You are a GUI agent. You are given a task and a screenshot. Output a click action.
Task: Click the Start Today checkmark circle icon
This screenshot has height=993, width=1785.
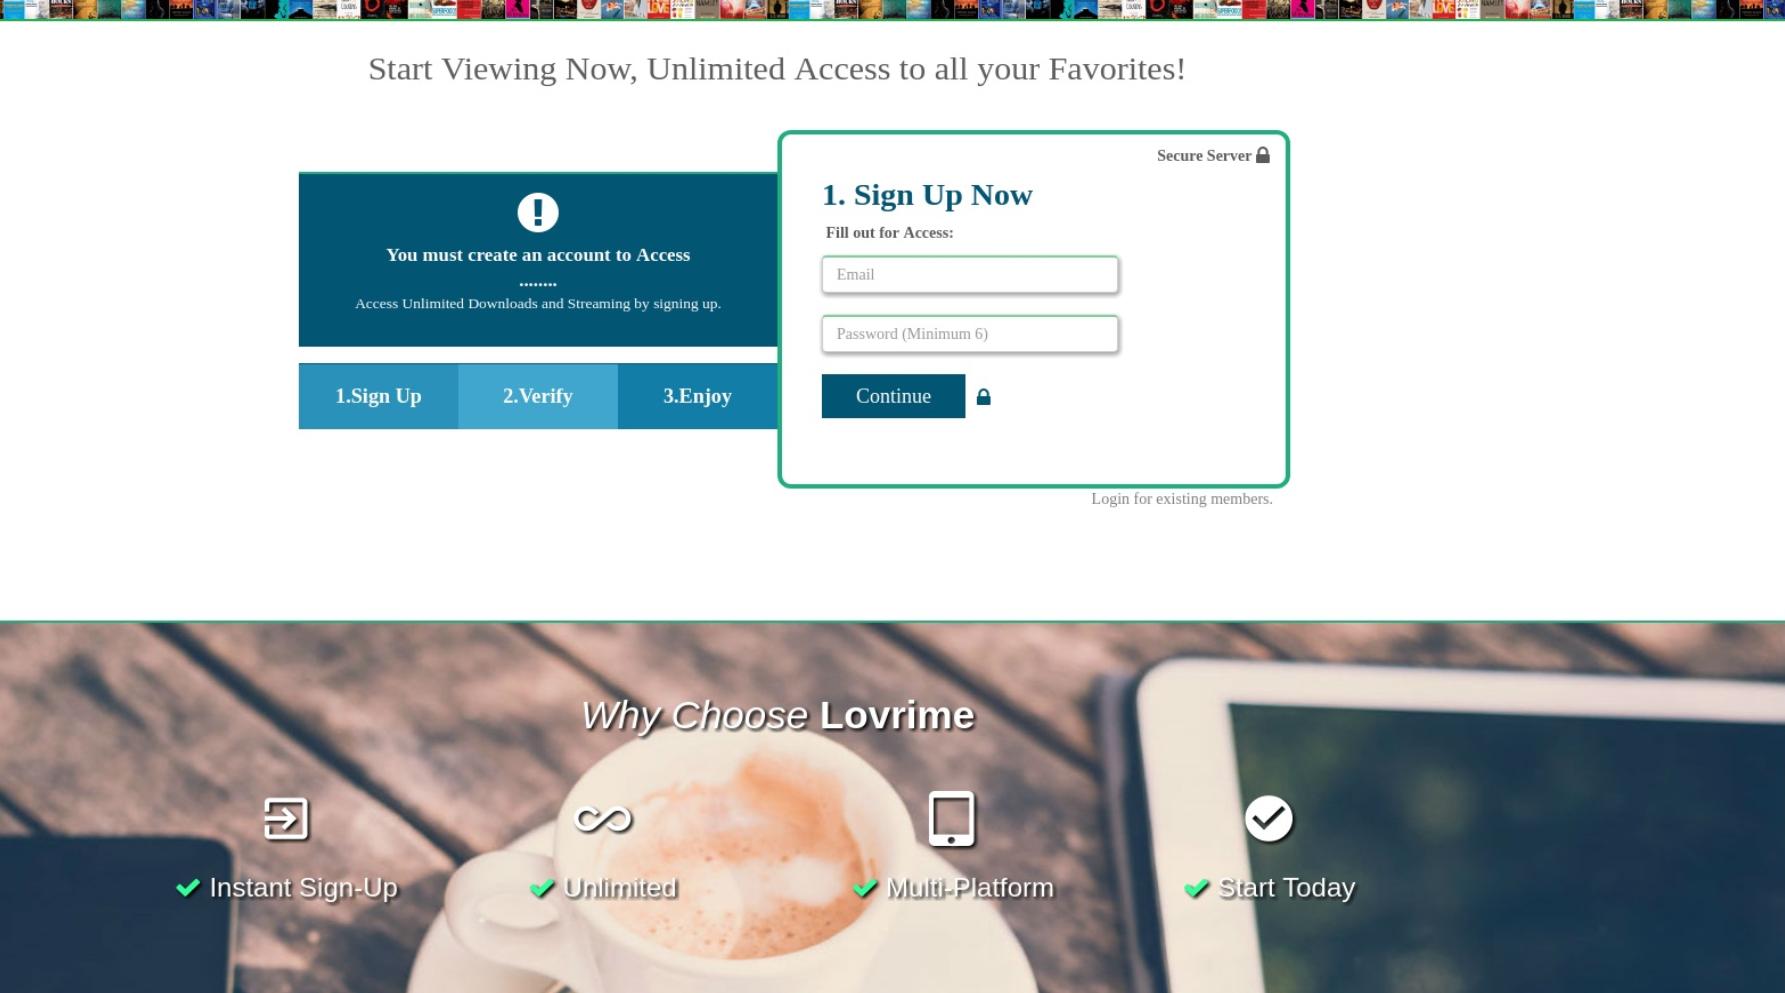point(1269,819)
